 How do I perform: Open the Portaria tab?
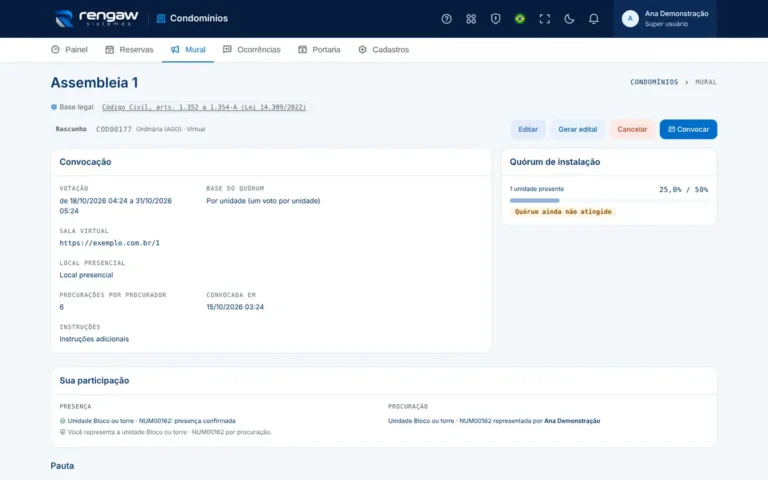tap(319, 49)
